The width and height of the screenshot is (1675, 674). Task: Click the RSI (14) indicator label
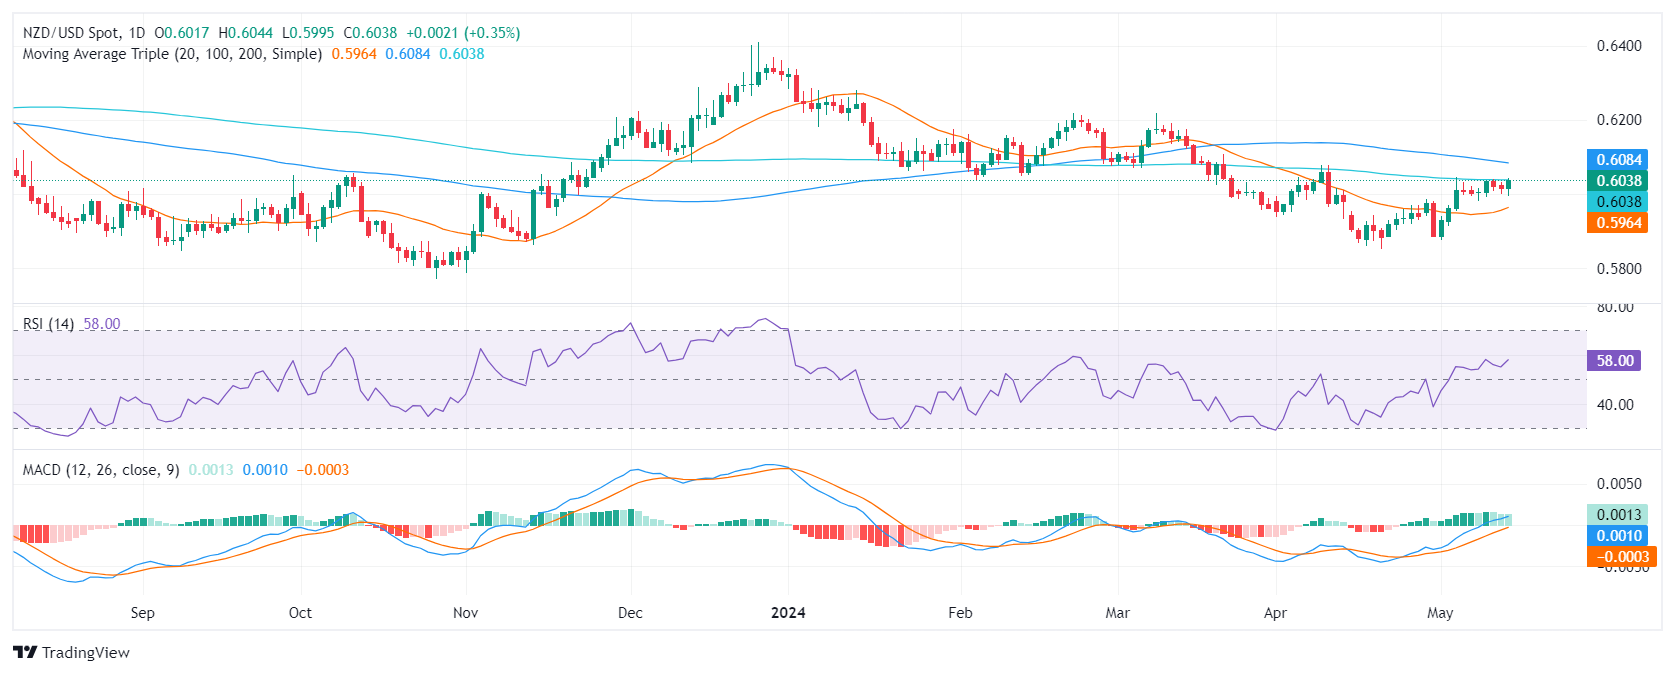click(x=48, y=324)
